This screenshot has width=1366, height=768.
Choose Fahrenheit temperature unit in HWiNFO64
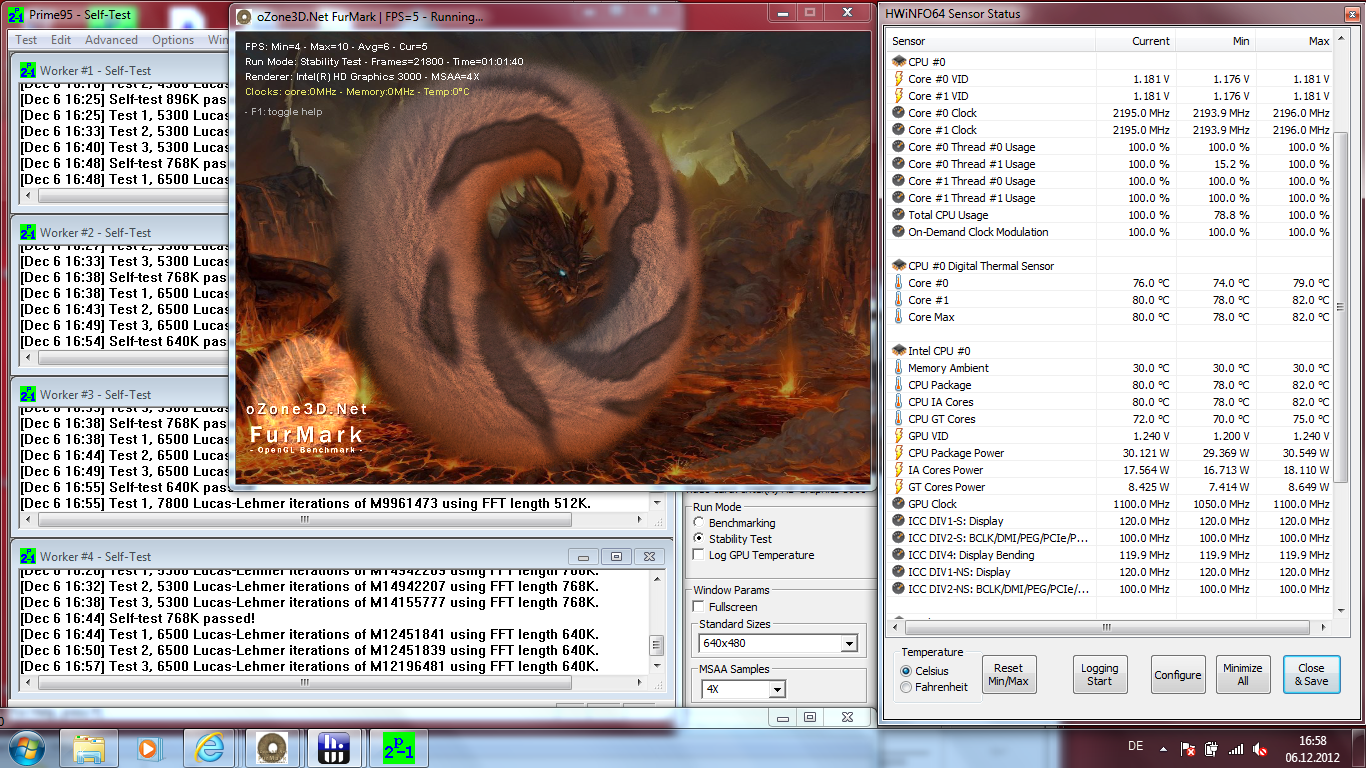[x=906, y=687]
